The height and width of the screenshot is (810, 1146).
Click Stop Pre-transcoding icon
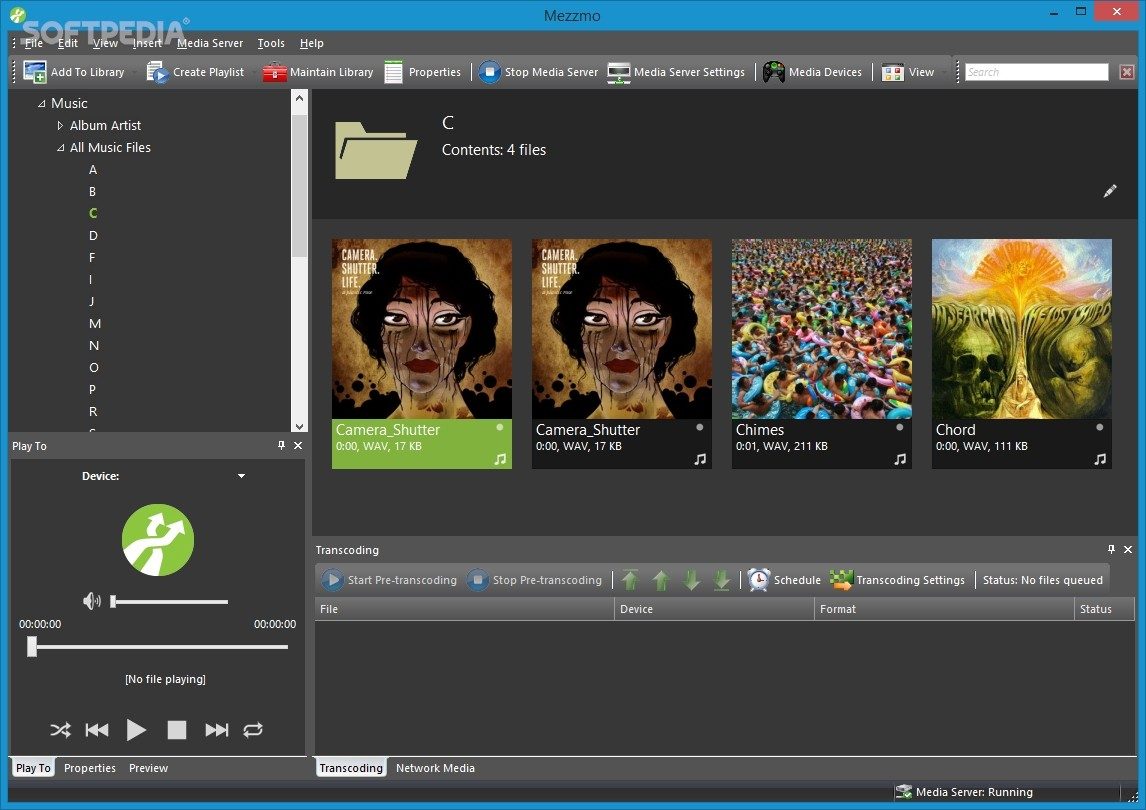[x=477, y=580]
